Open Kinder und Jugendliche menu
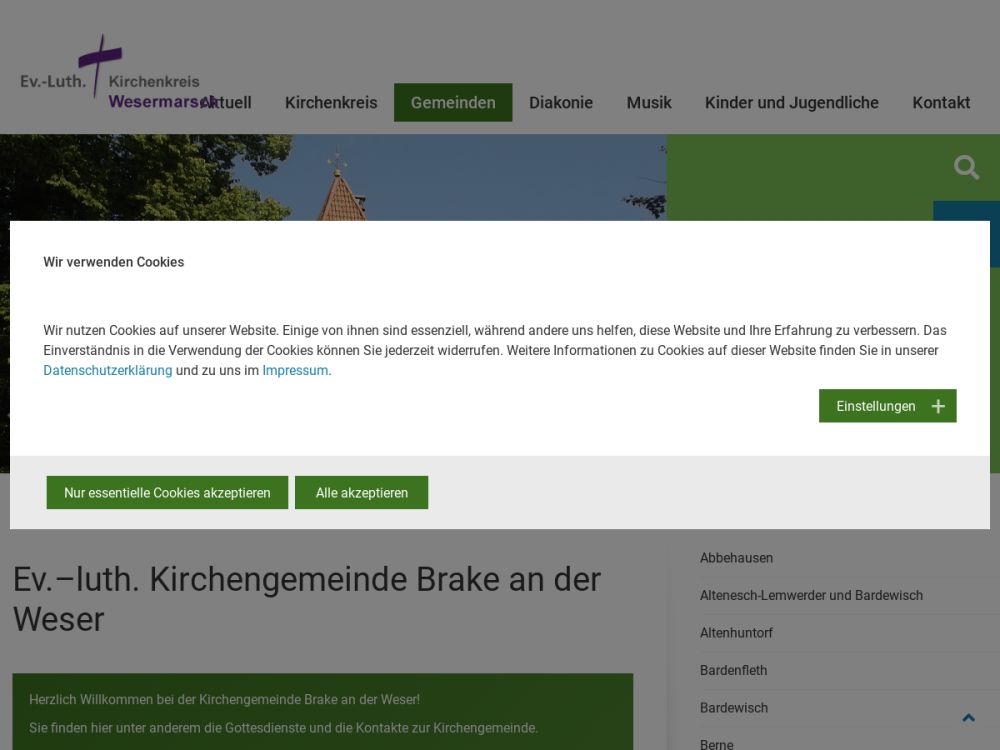This screenshot has width=1000, height=750. click(791, 103)
